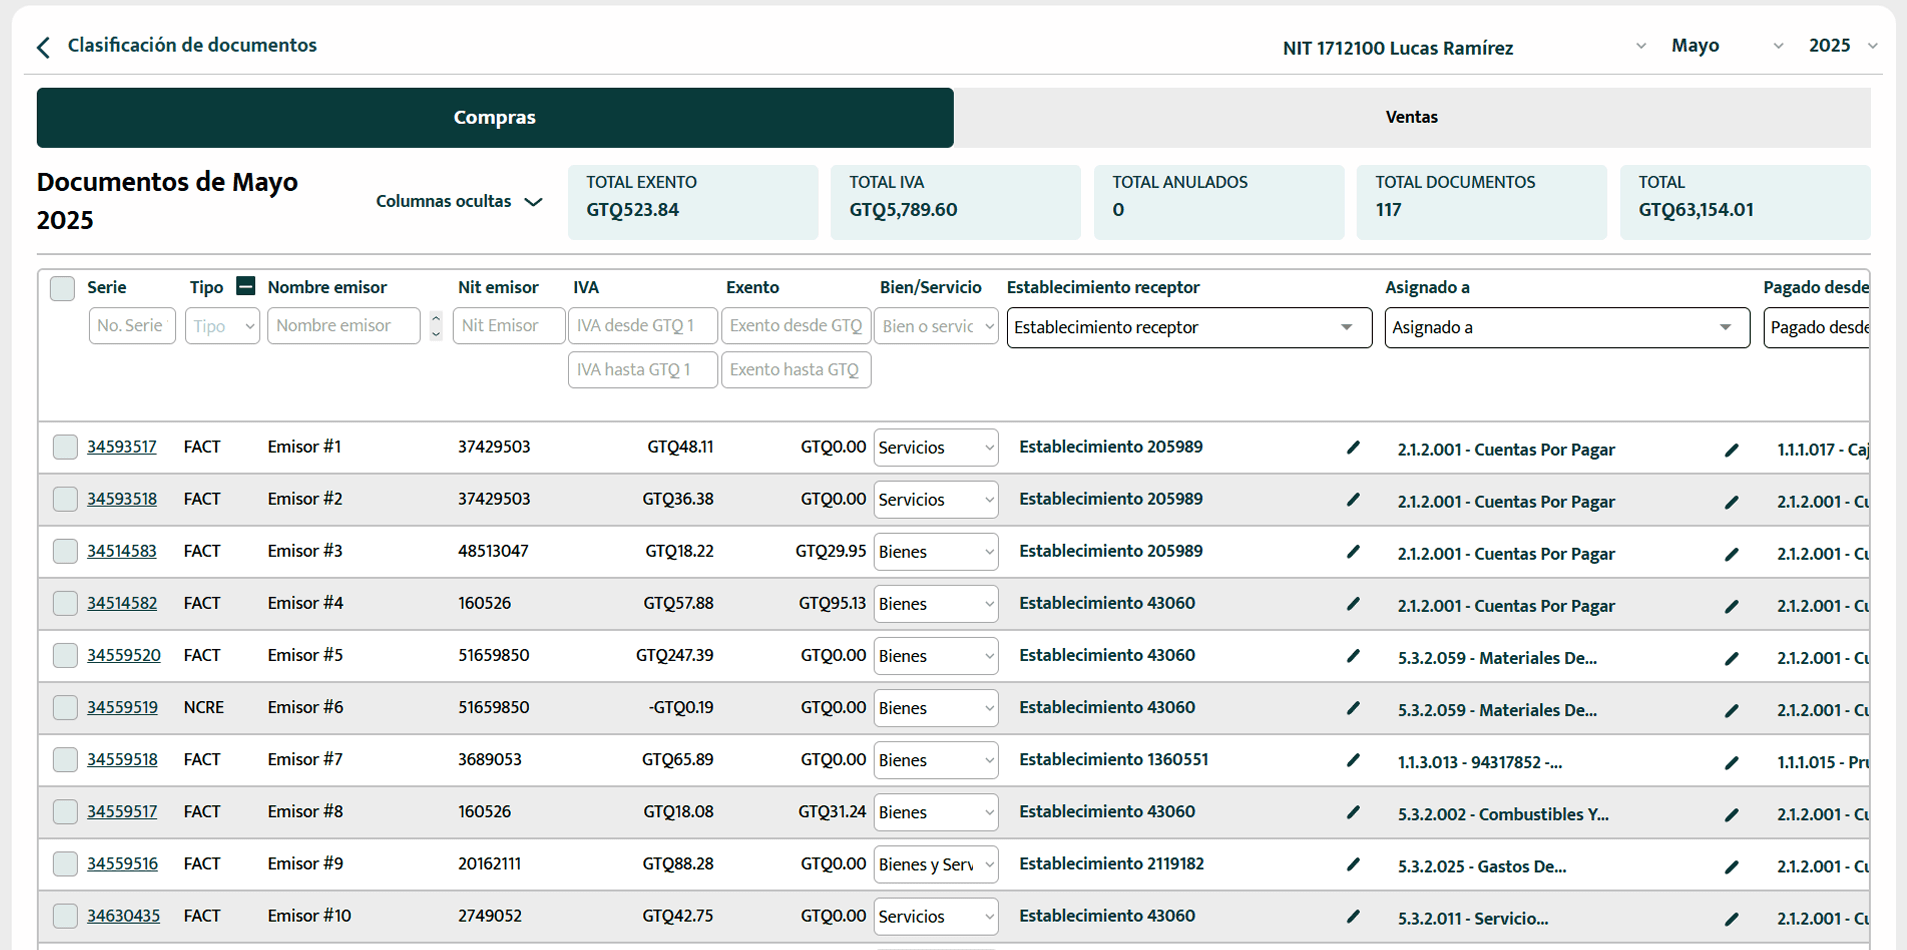The width and height of the screenshot is (1907, 950).
Task: Check the checkbox for document 34593517
Action: (x=64, y=447)
